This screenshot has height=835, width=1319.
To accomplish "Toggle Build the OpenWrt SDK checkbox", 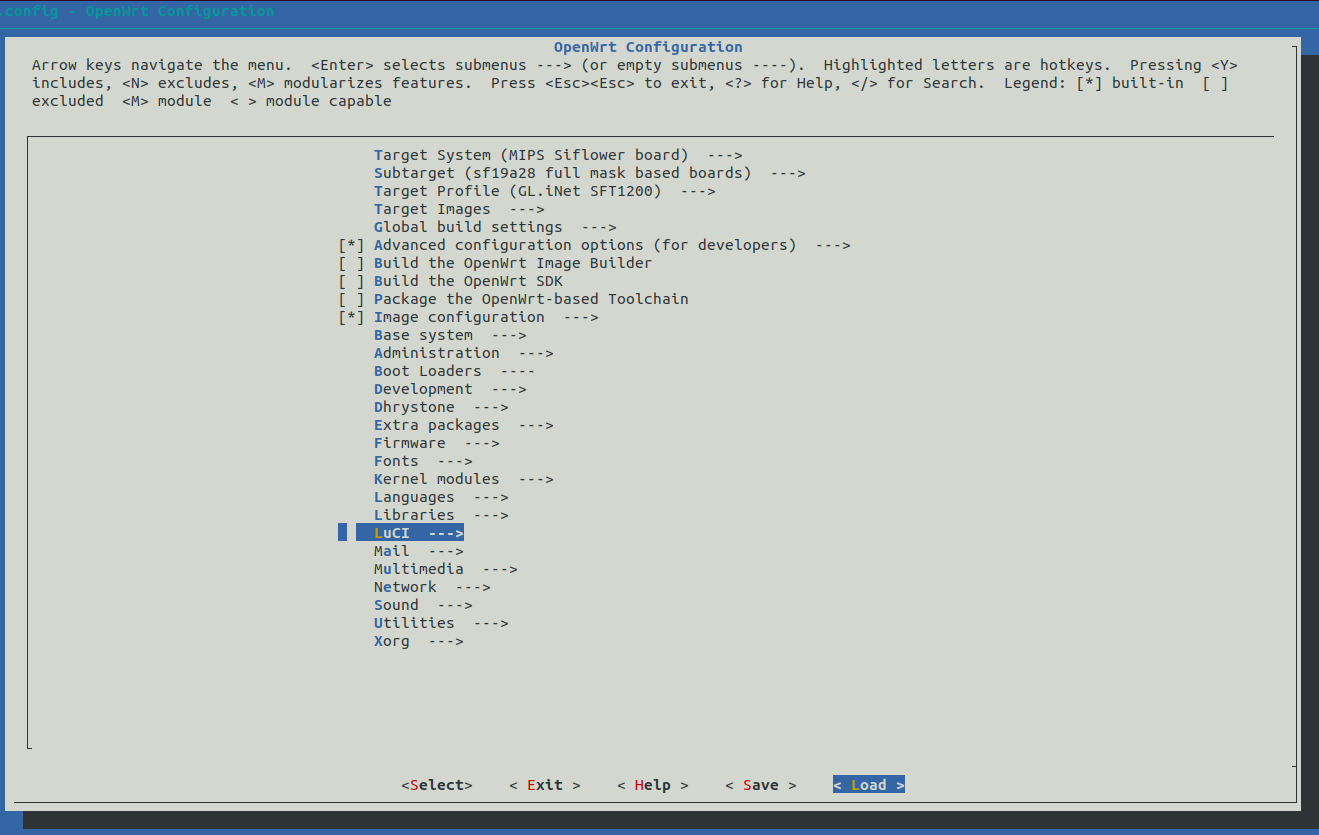I will click(x=351, y=281).
